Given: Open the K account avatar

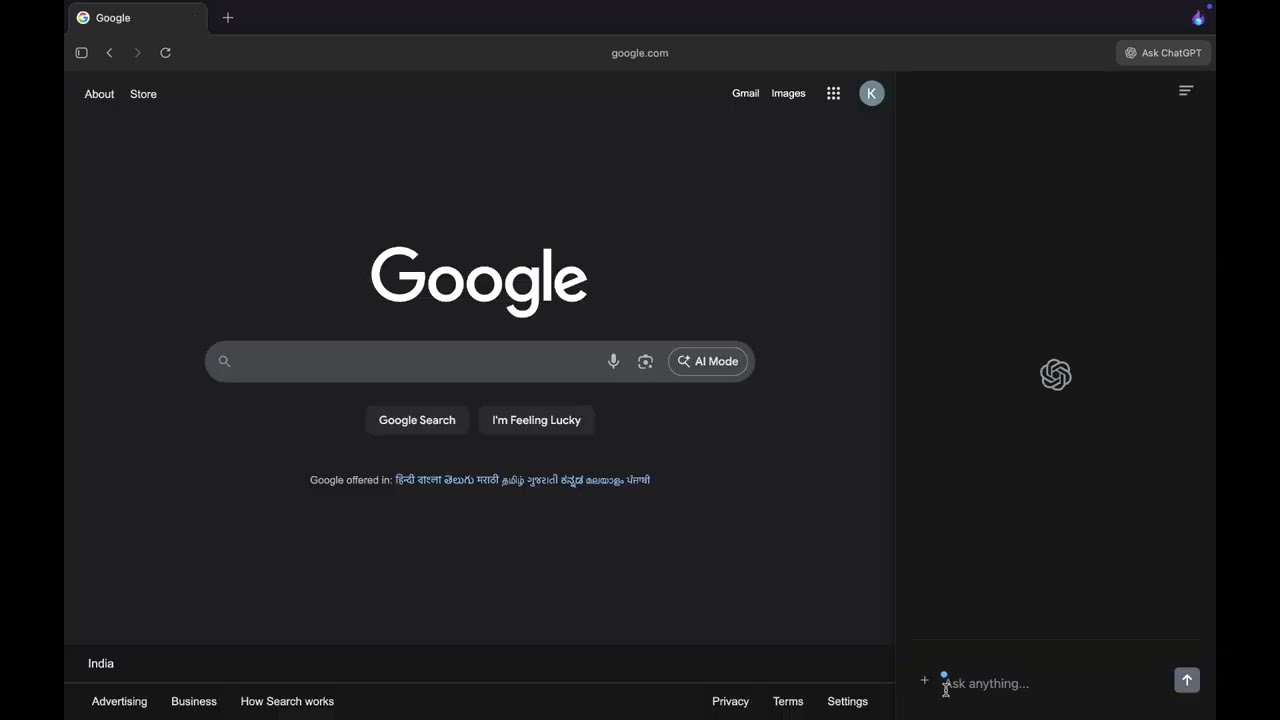Looking at the screenshot, I should pyautogui.click(x=872, y=93).
